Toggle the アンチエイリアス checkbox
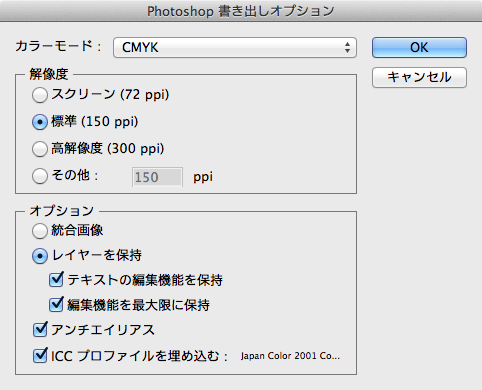This screenshot has width=482, height=390. click(40, 329)
